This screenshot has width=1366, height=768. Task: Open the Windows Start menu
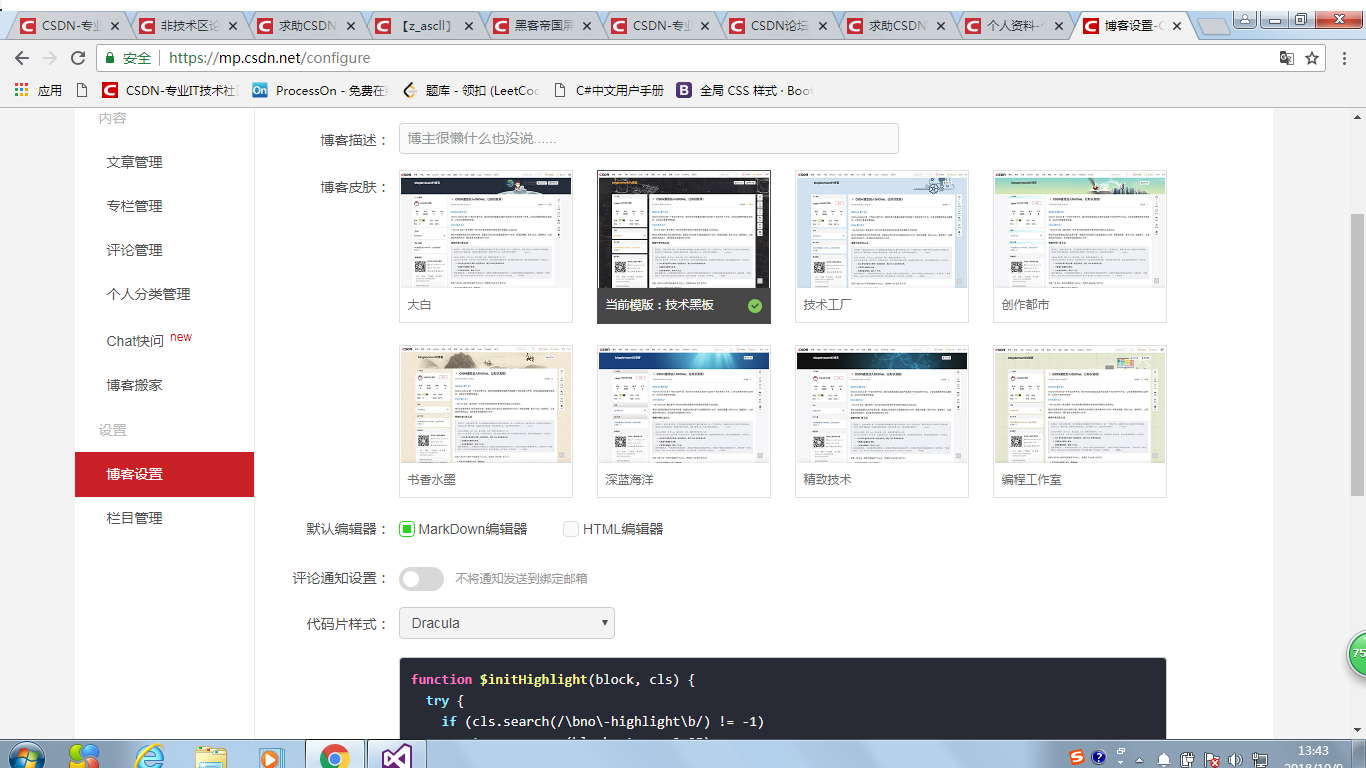[25, 757]
